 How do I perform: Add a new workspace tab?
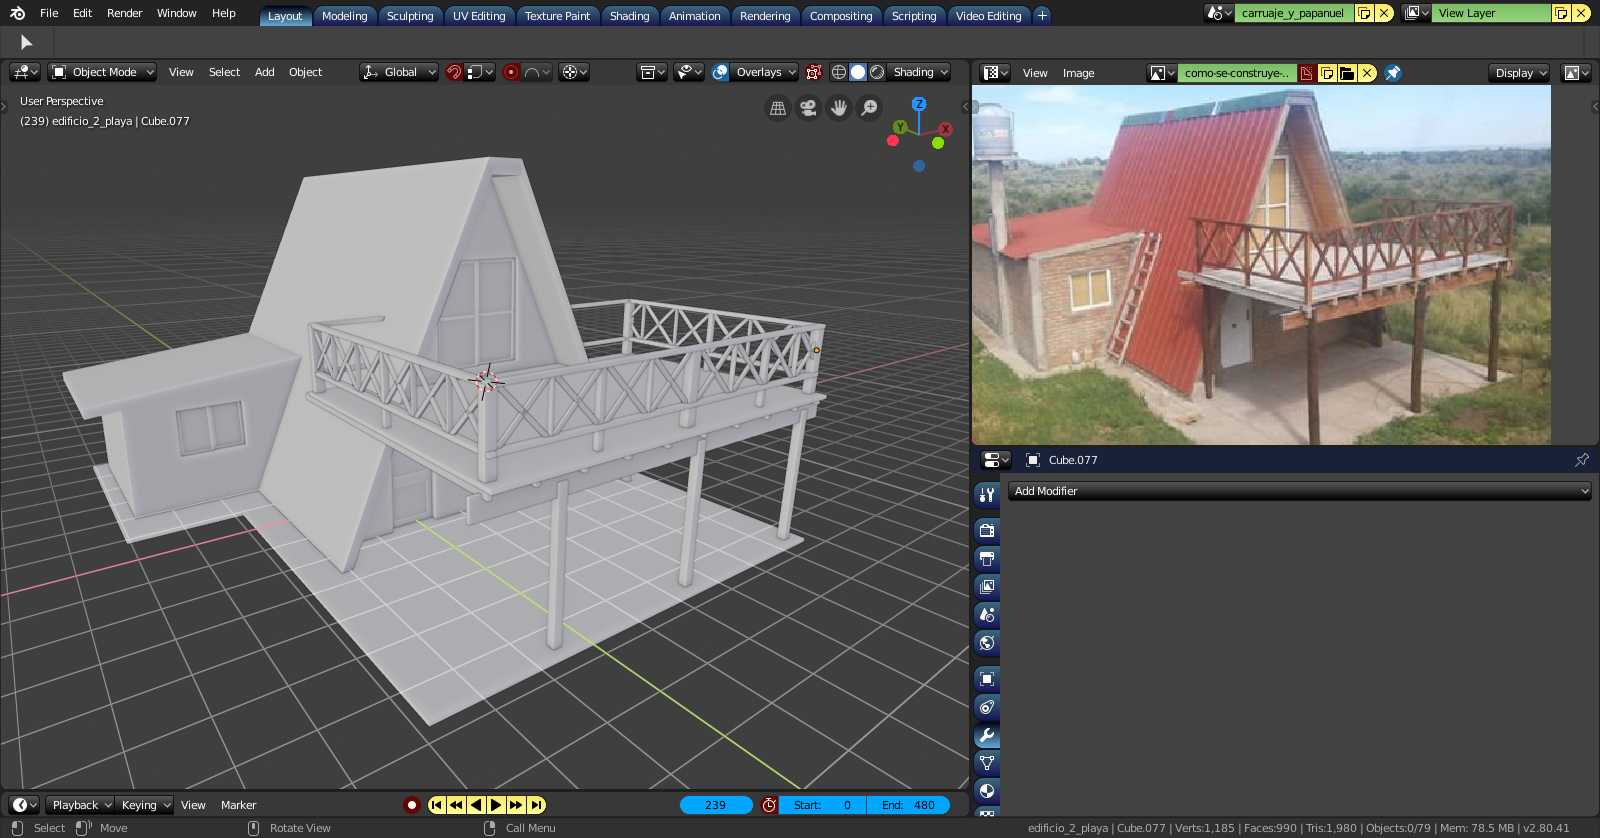click(1042, 15)
